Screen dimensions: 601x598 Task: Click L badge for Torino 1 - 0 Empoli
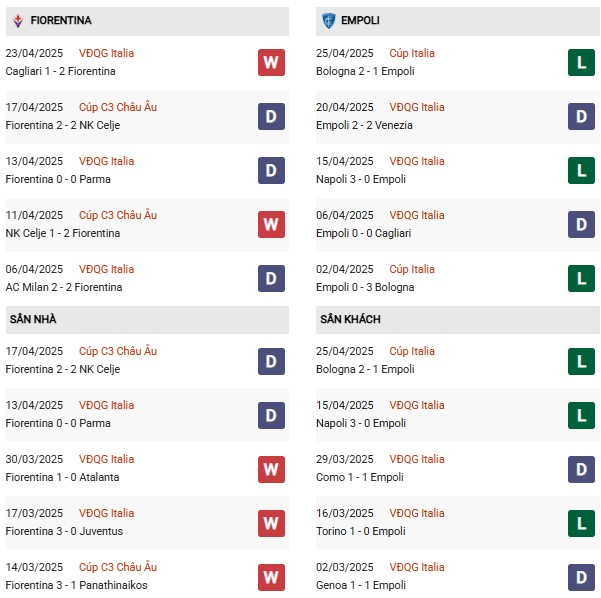point(582,522)
